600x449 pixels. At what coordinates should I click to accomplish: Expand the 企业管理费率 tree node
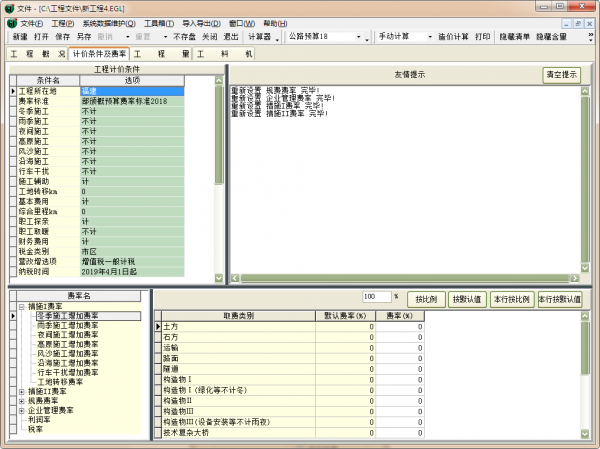(22, 410)
